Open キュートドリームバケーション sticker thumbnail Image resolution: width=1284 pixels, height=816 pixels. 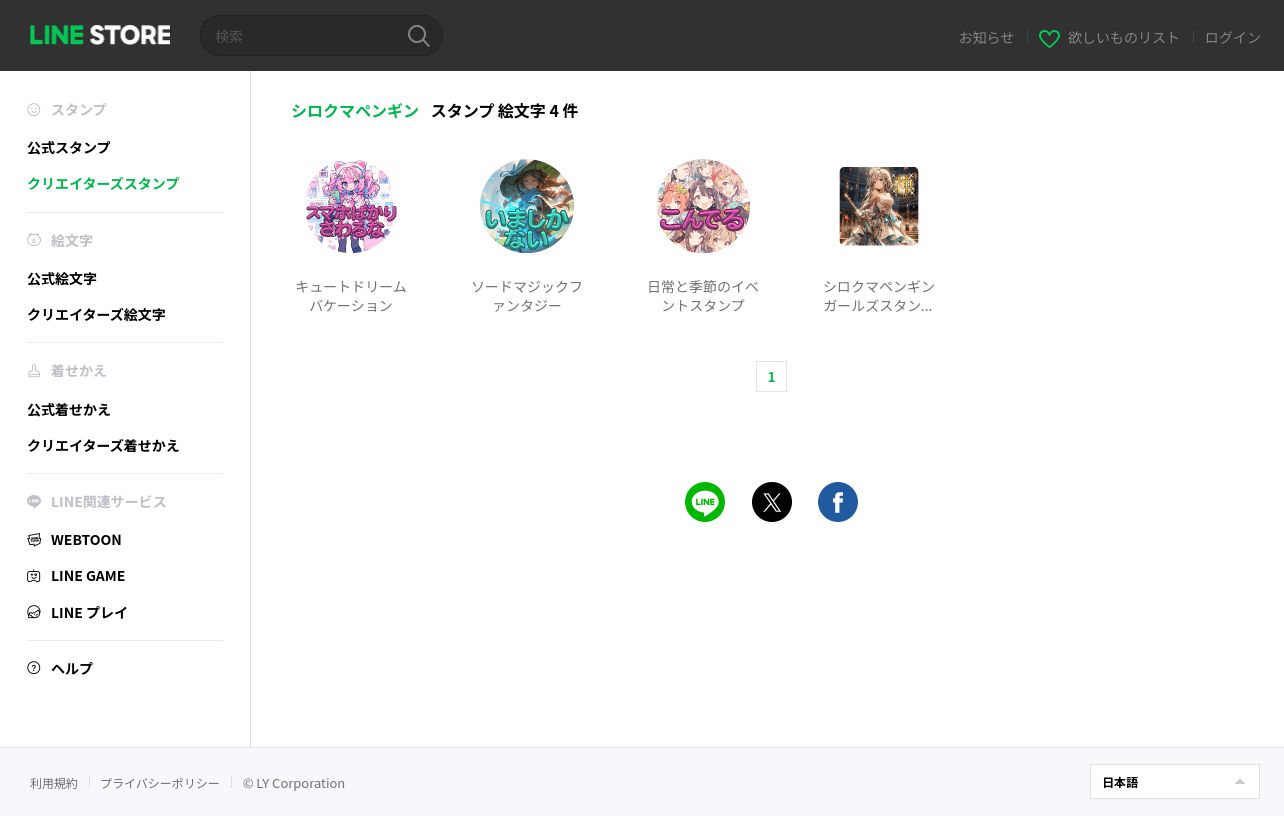pyautogui.click(x=351, y=206)
